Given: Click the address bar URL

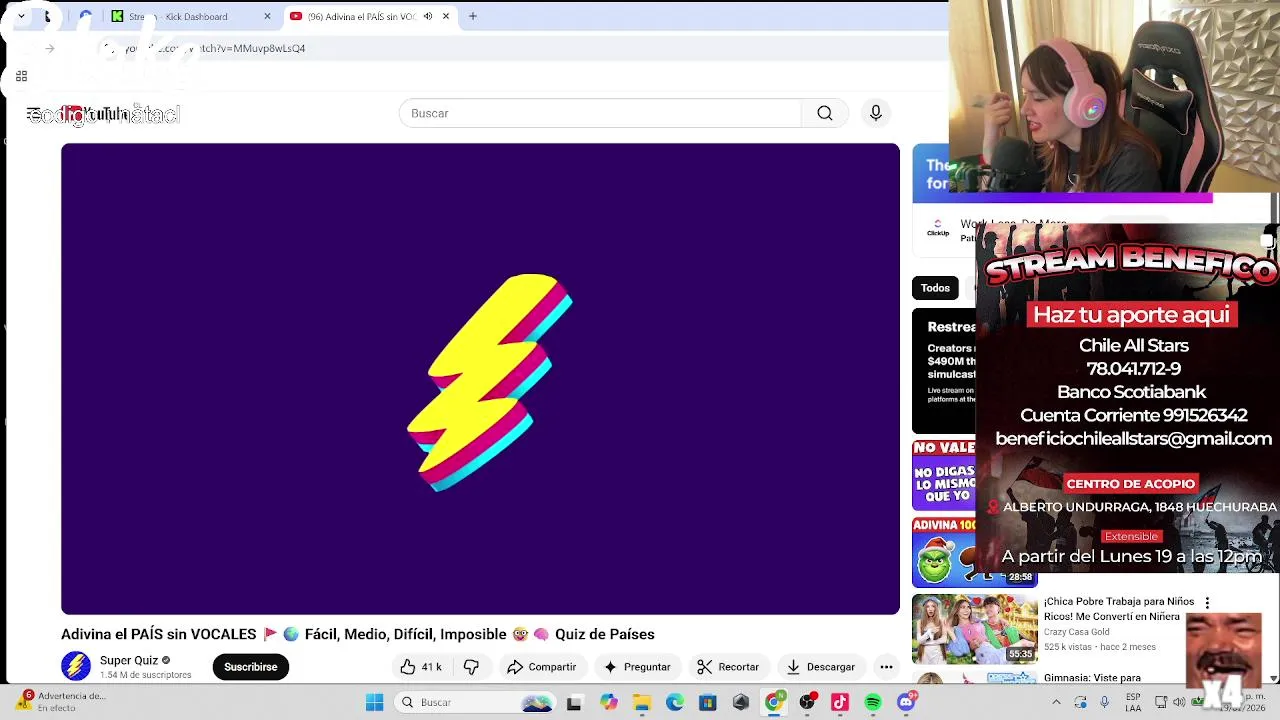Looking at the screenshot, I should click(x=215, y=48).
